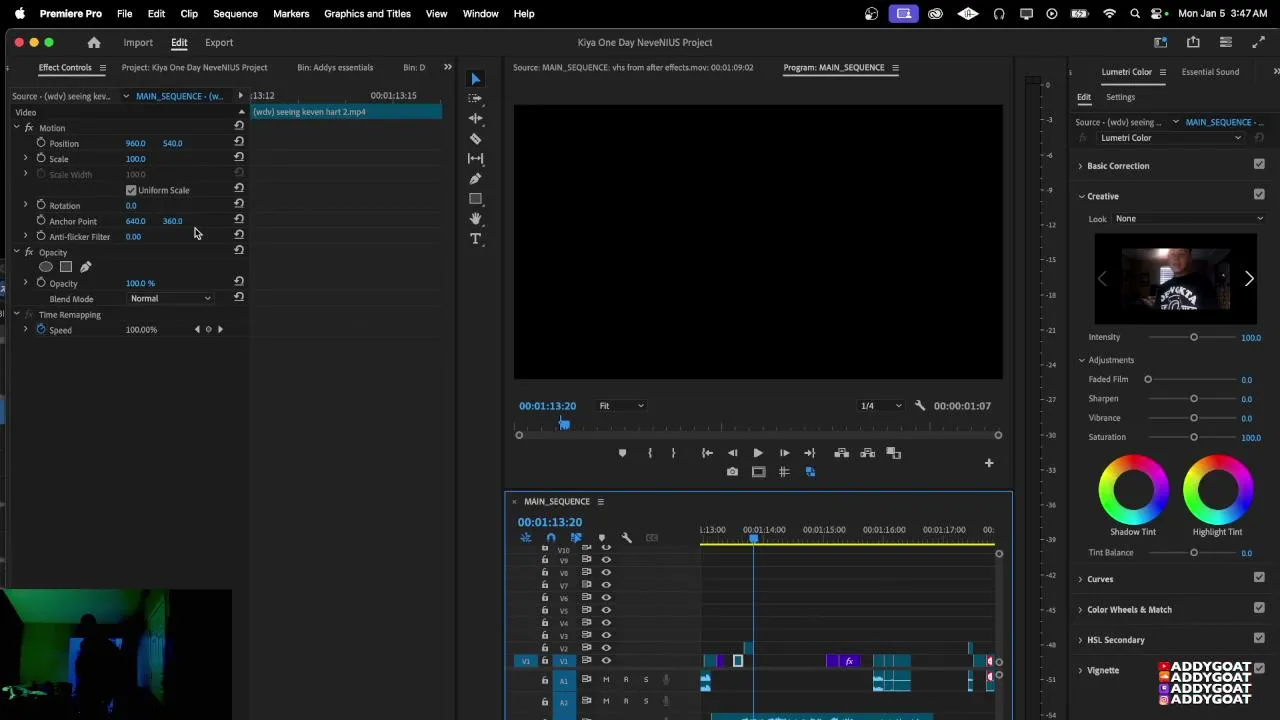Open Lumetri Color effect dropdown
The image size is (1280, 720).
[1170, 138]
